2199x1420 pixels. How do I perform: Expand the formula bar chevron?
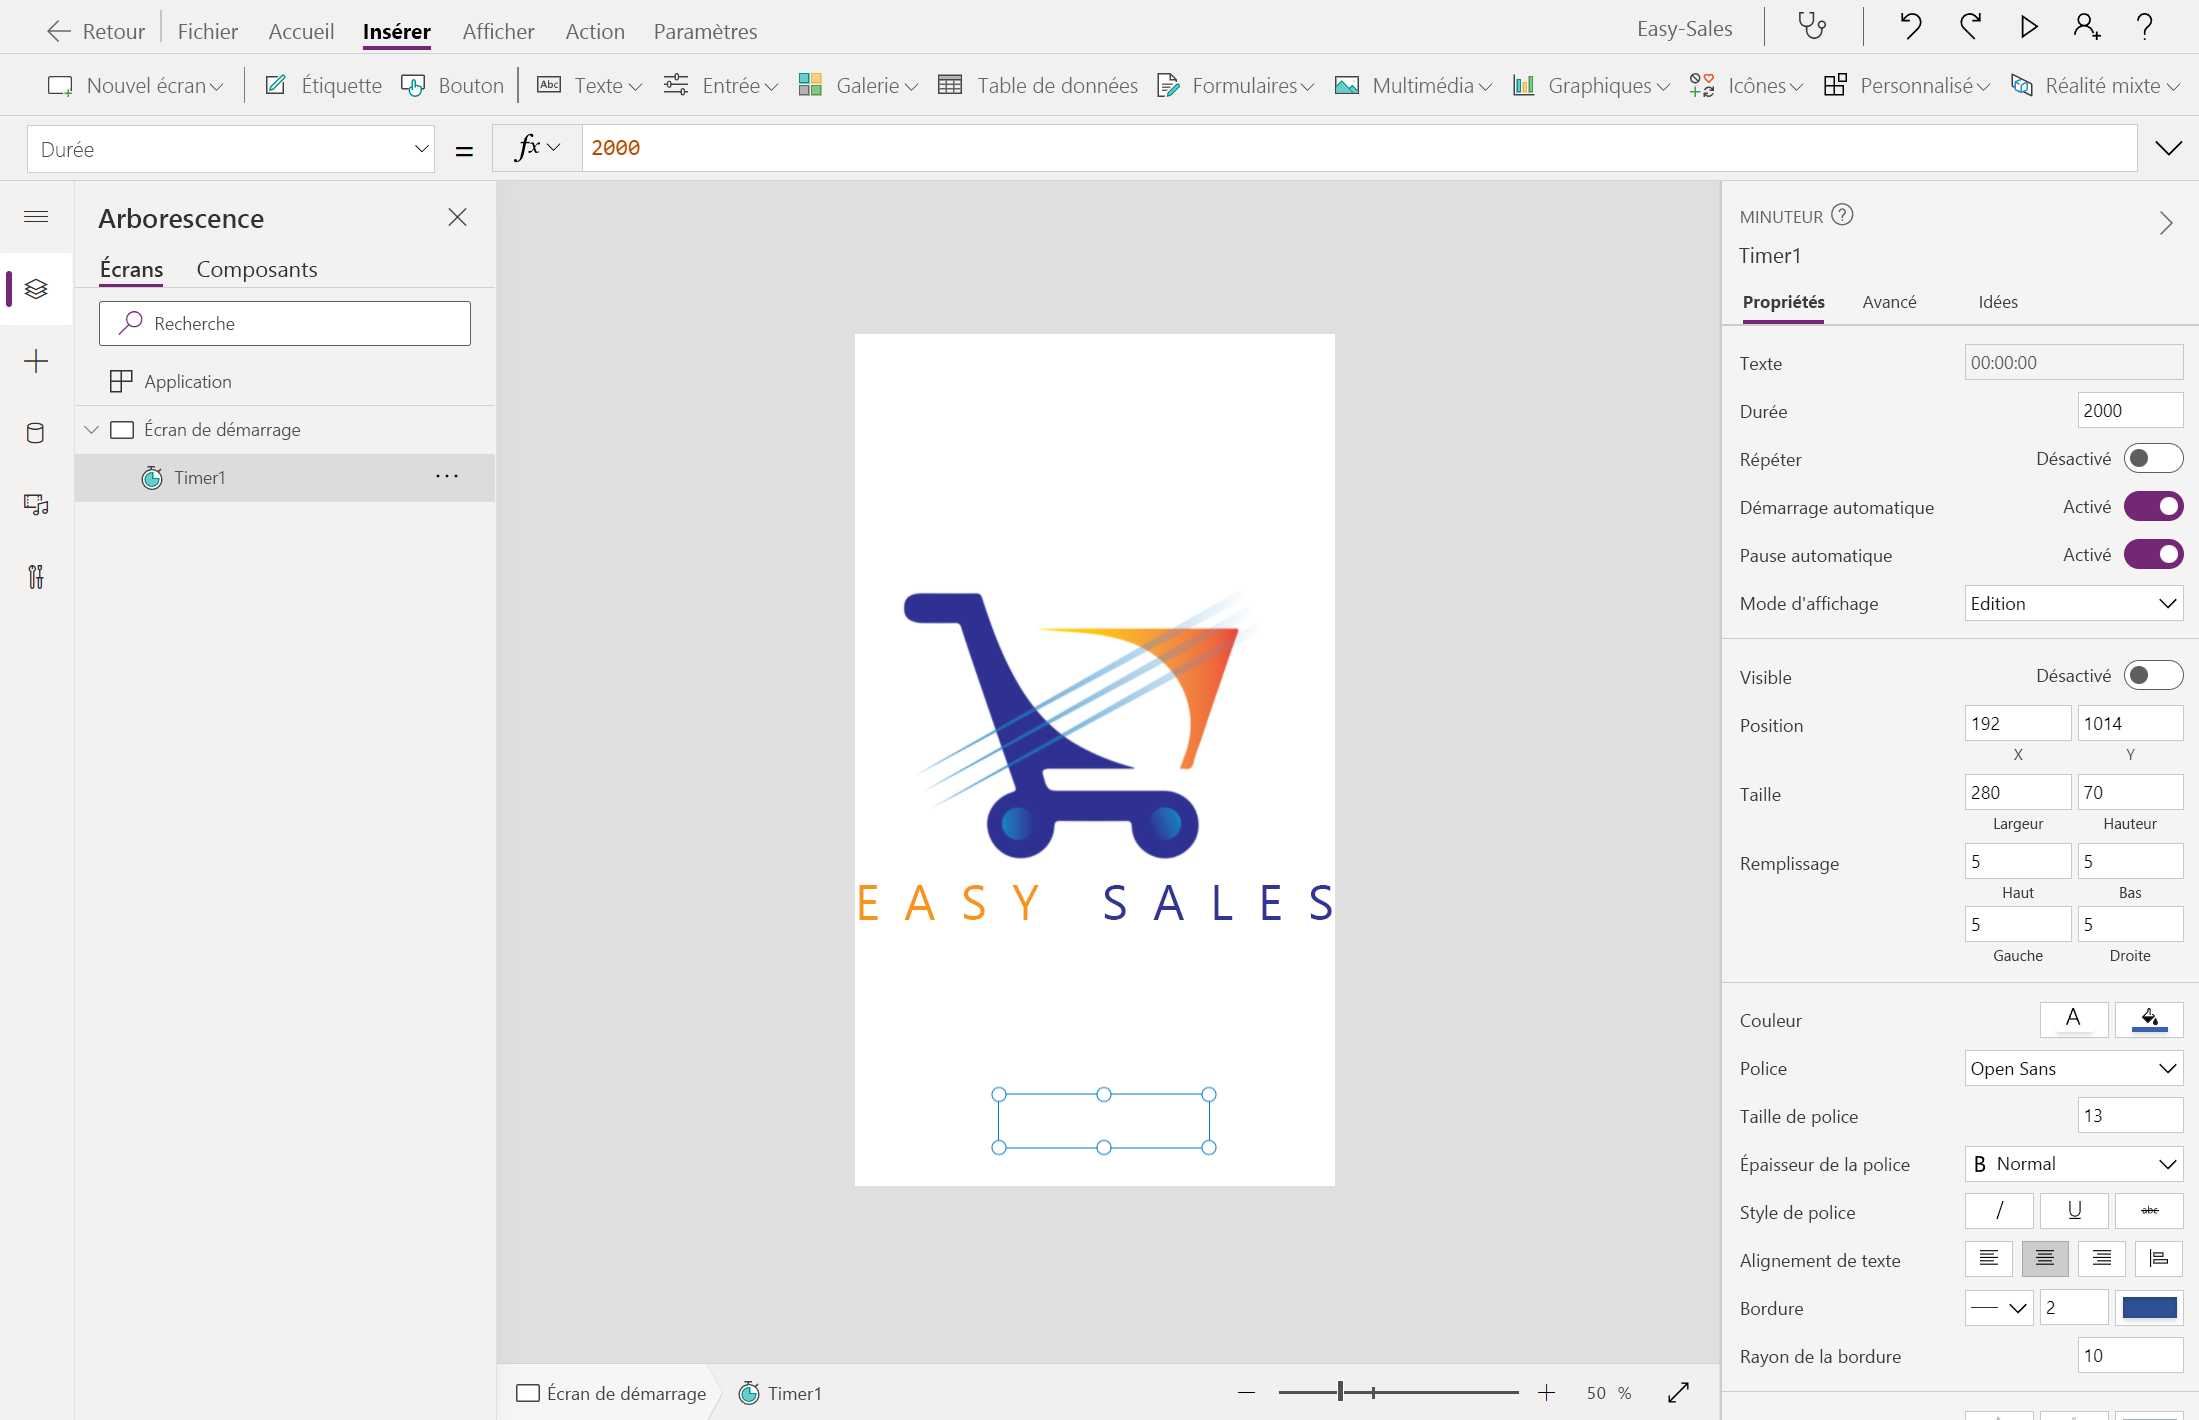click(x=2168, y=148)
